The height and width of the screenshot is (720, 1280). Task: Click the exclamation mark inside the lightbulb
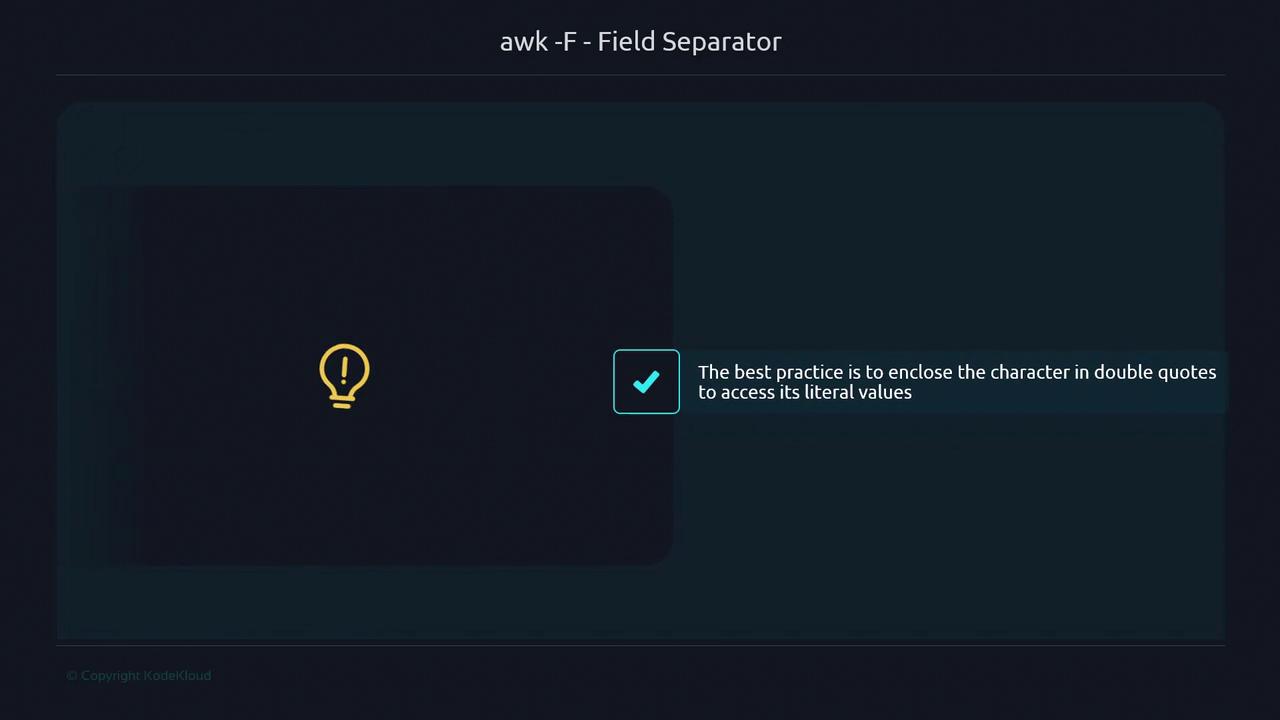point(344,370)
